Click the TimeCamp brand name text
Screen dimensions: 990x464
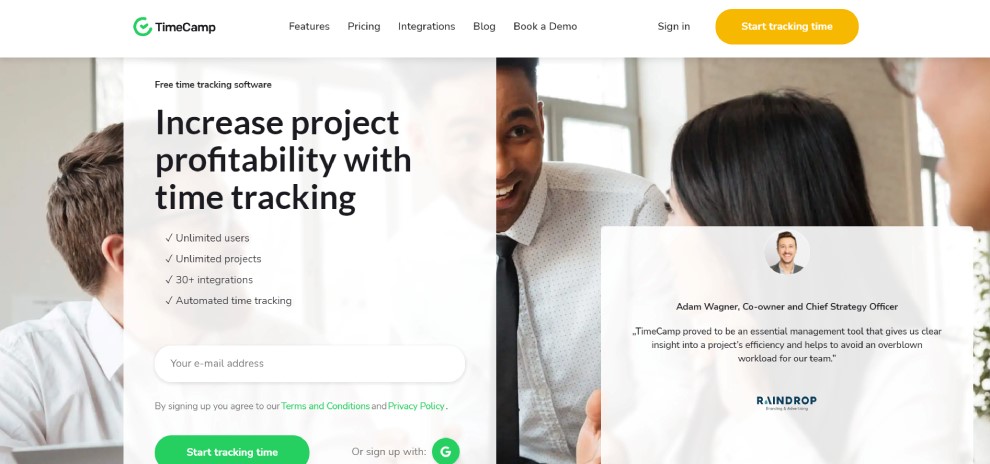[x=185, y=27]
